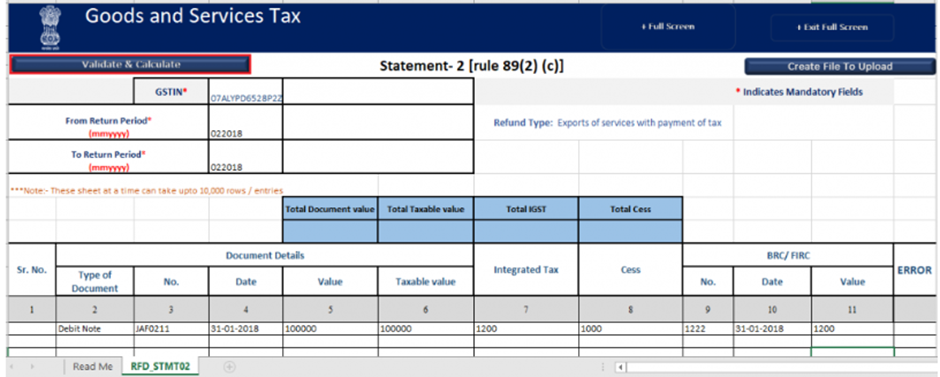Click next sheet navigation arrow
This screenshot has width=940, height=377.
point(33,367)
